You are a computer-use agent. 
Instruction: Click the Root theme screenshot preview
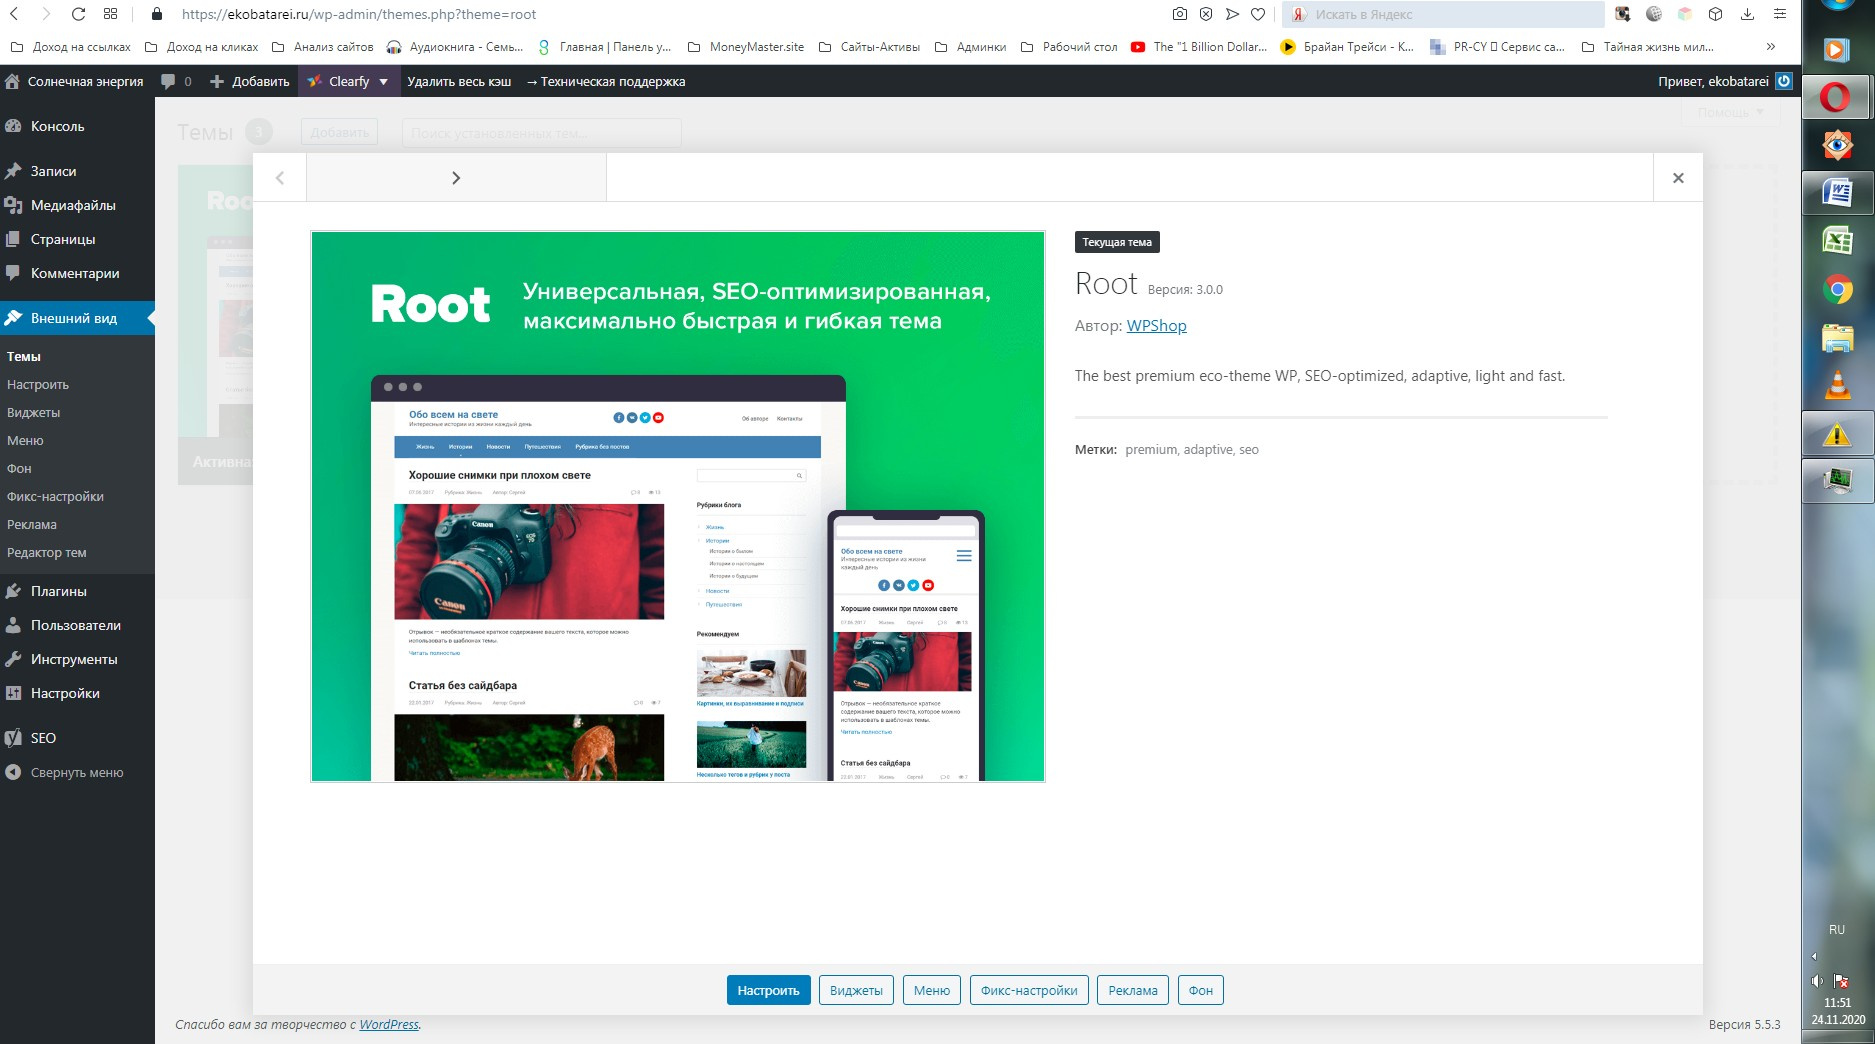coord(678,506)
